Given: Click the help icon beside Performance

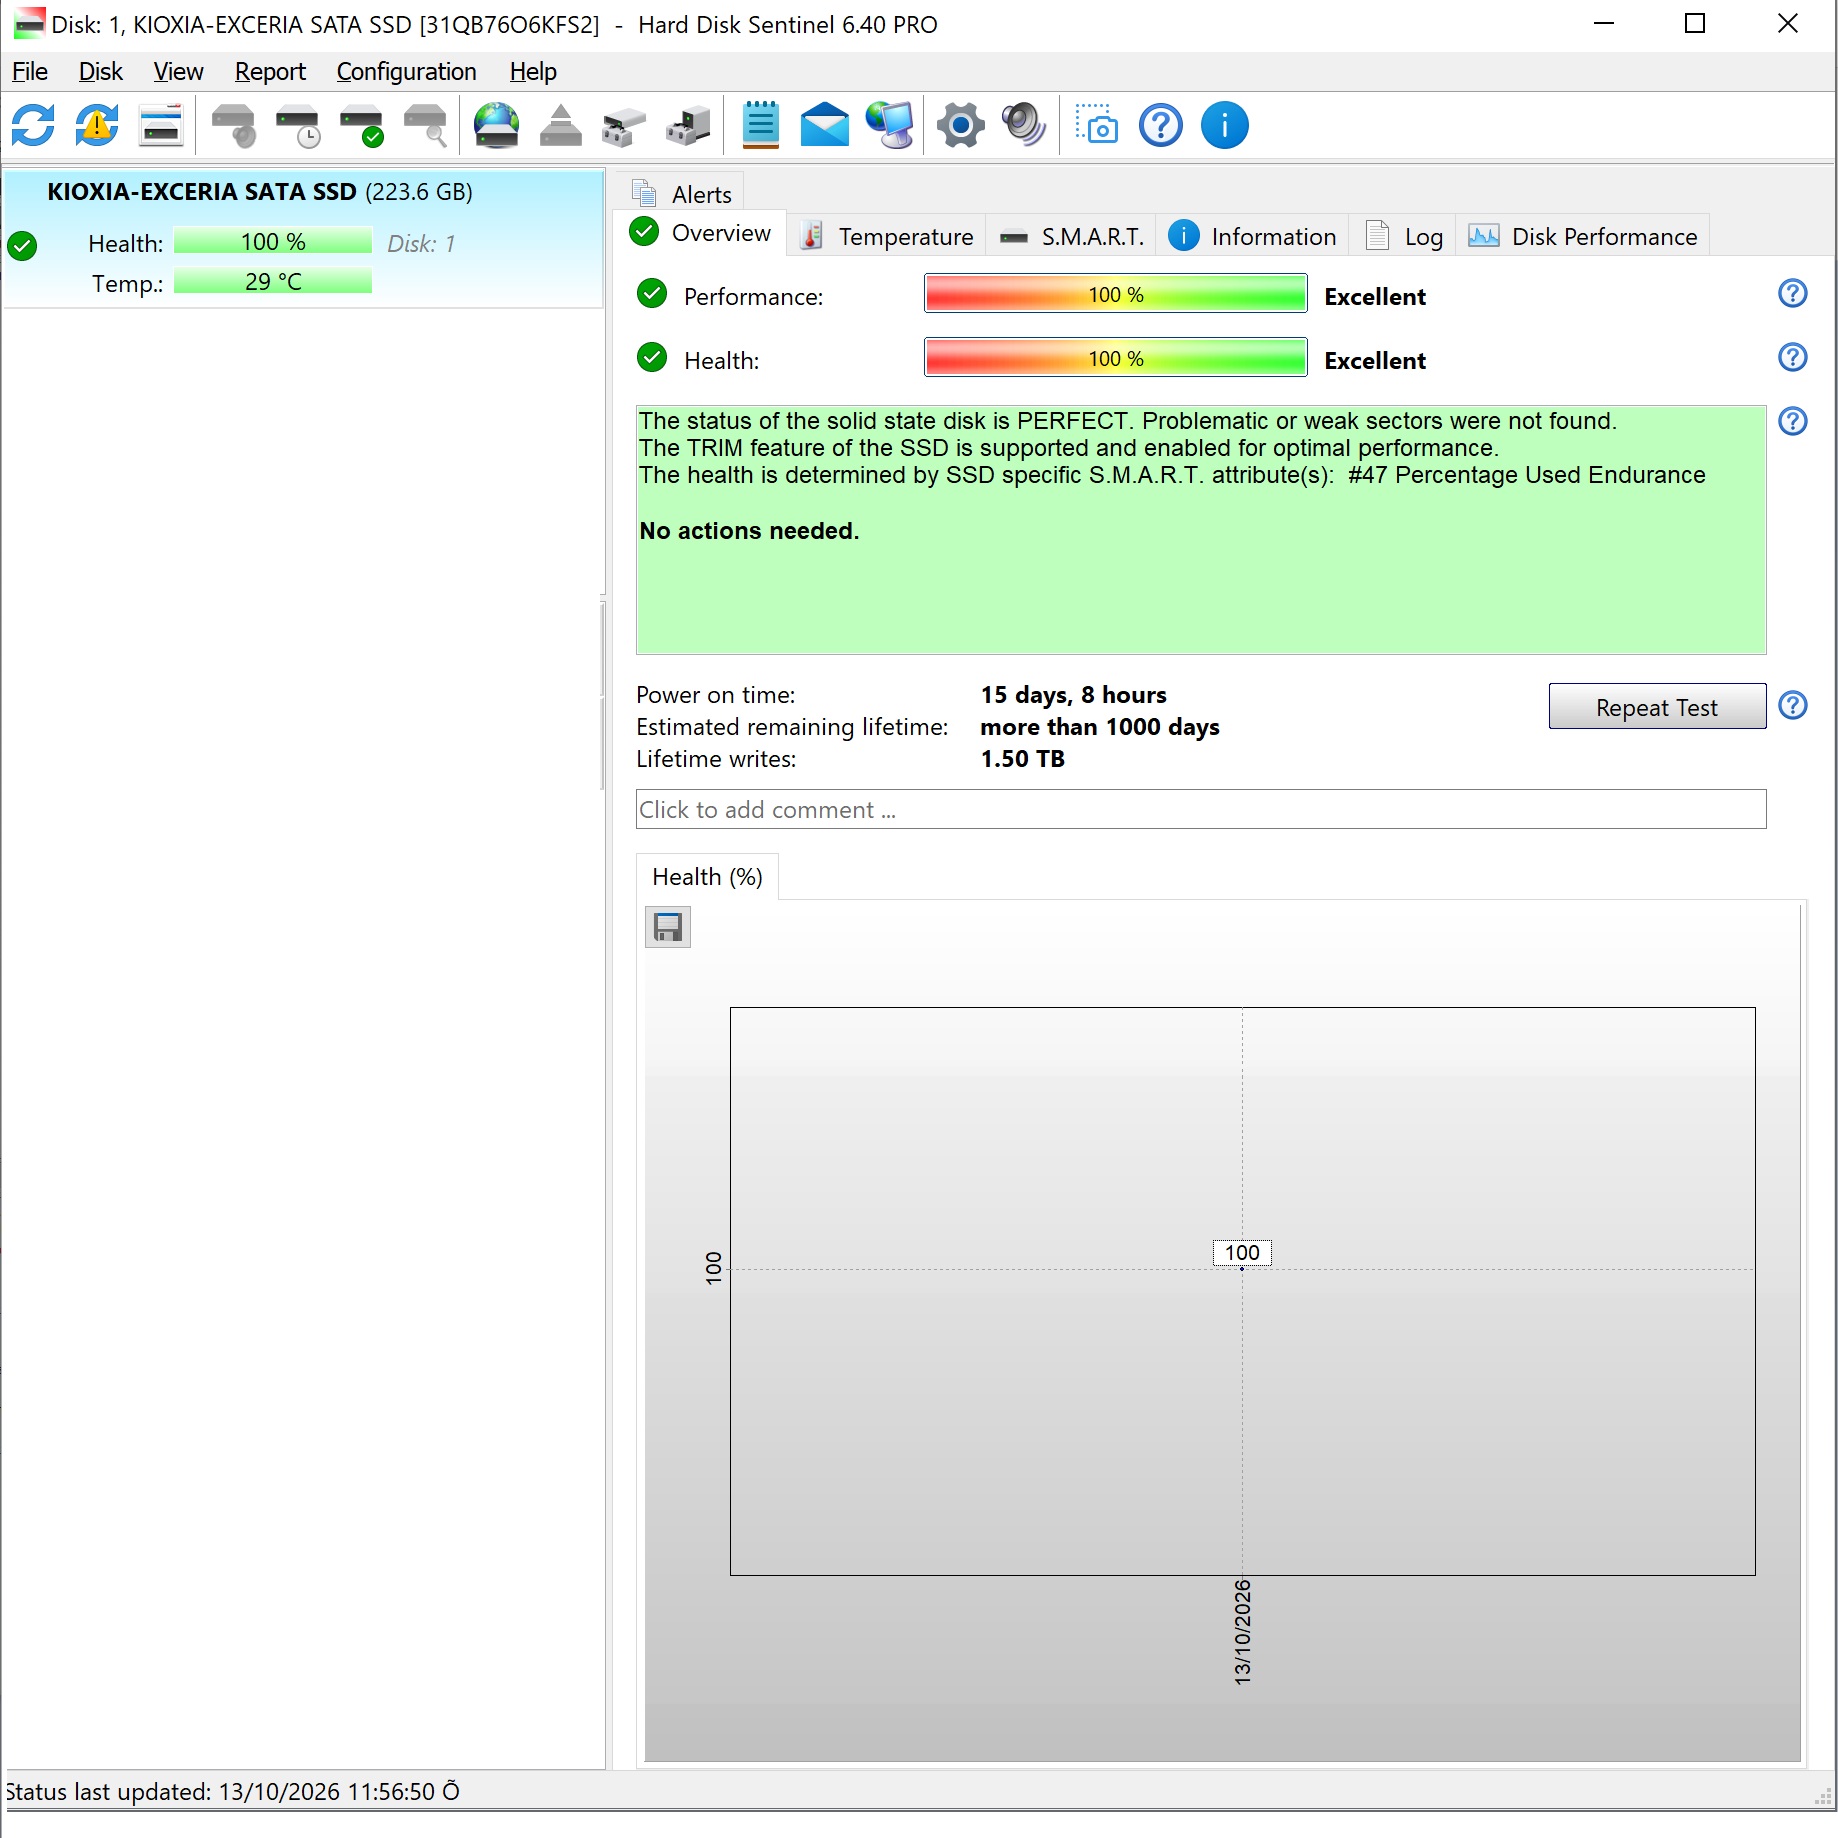Looking at the screenshot, I should (1793, 294).
